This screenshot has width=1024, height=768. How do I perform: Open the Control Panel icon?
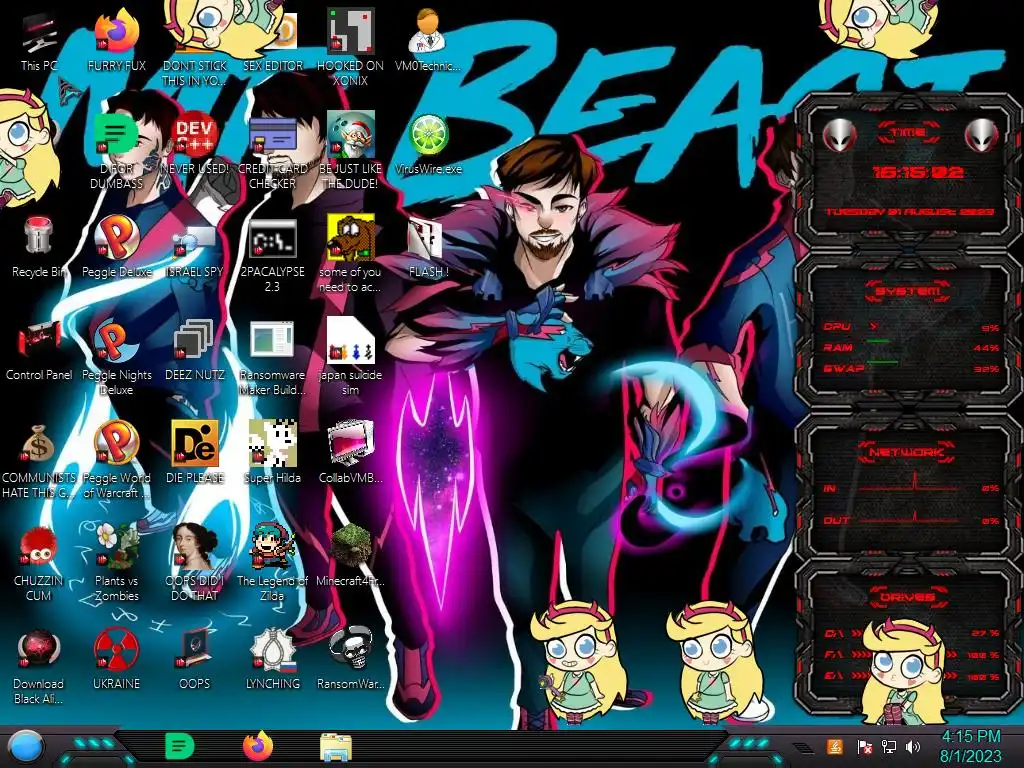click(38, 351)
